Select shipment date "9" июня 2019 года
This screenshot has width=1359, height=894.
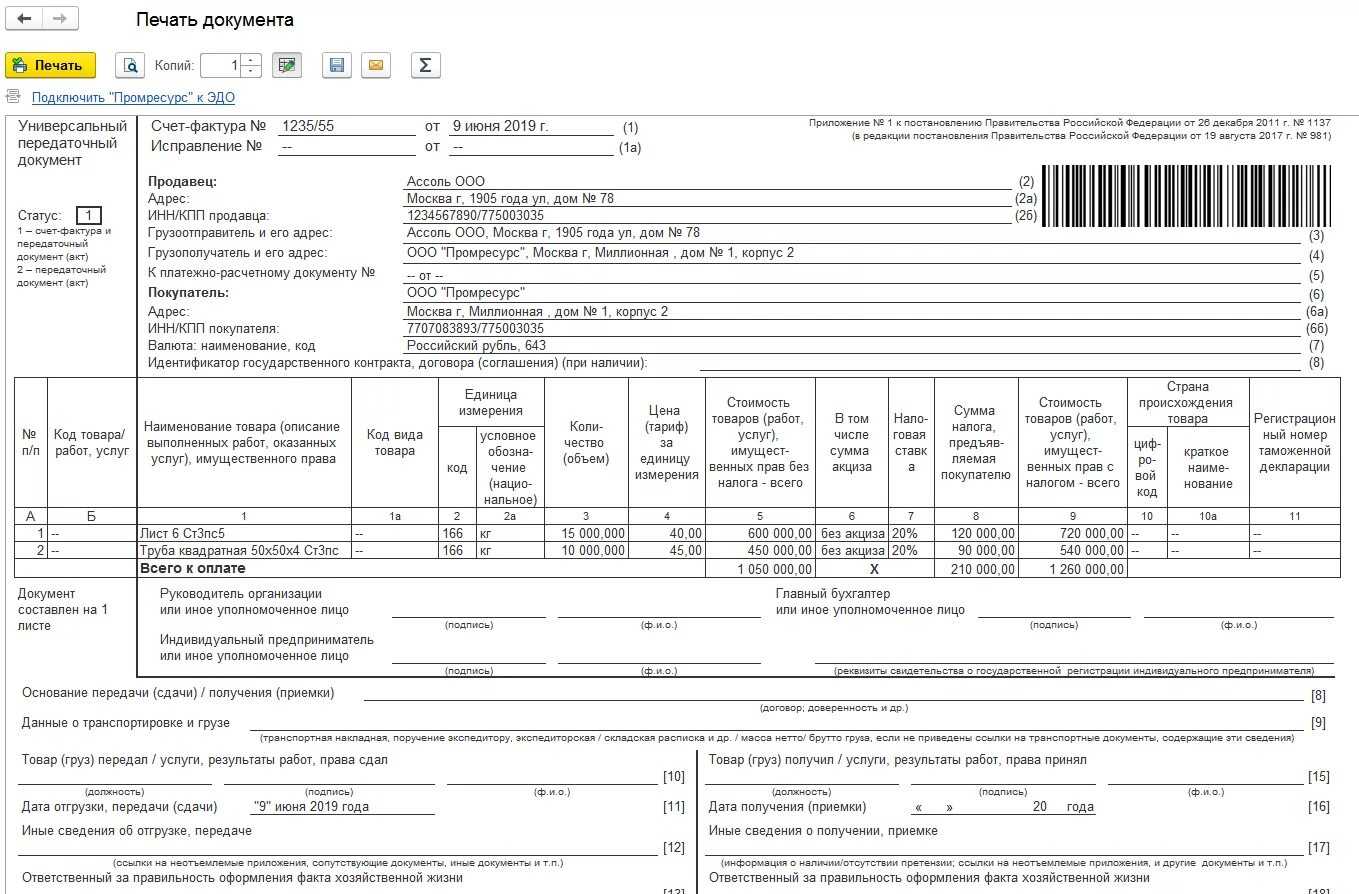click(x=312, y=806)
